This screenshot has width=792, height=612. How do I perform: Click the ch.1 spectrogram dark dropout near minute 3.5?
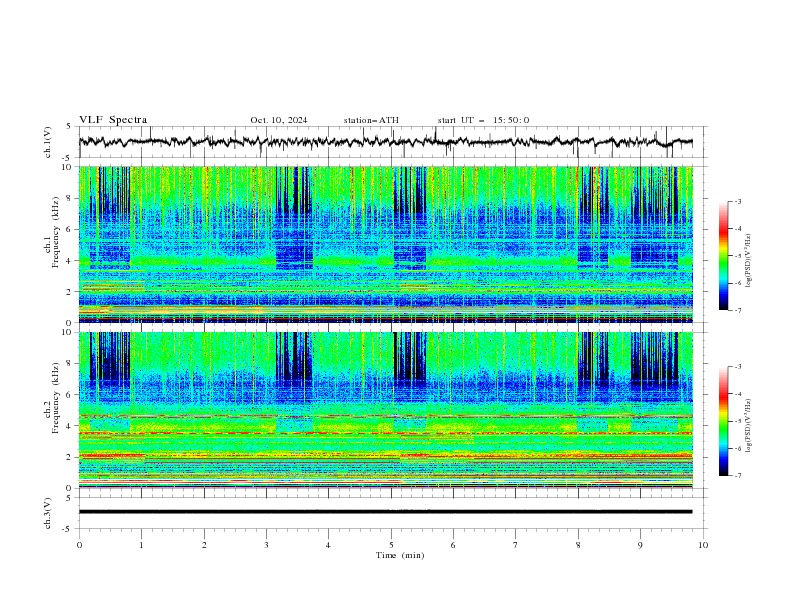point(294,217)
